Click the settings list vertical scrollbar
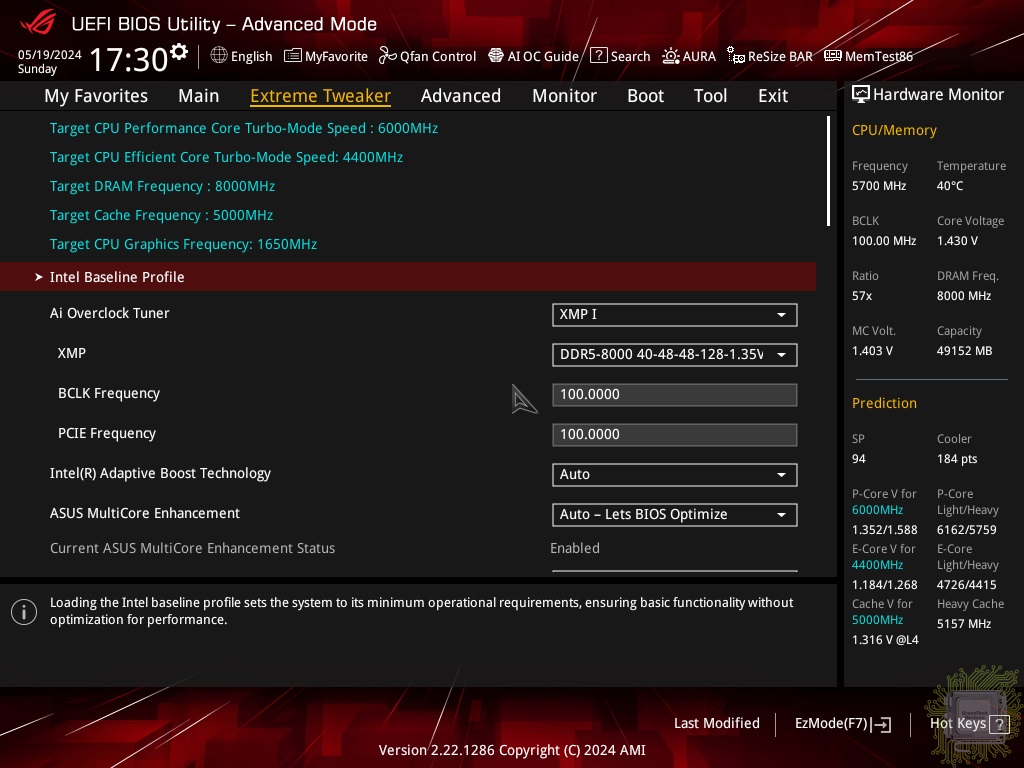This screenshot has width=1024, height=768. [x=828, y=171]
